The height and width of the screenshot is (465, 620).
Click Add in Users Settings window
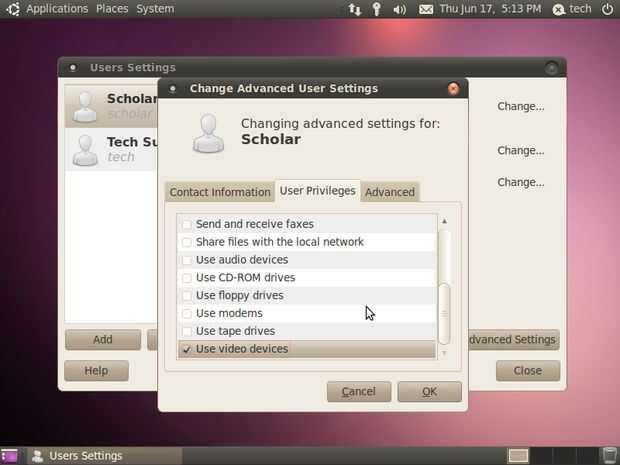pyautogui.click(x=103, y=340)
